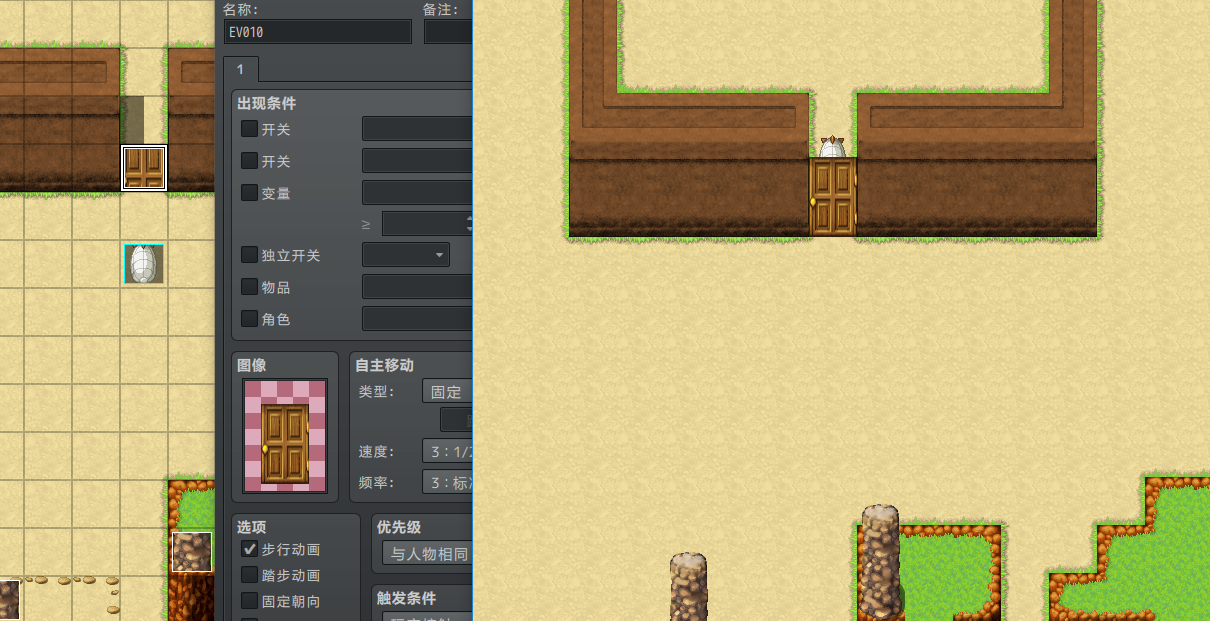1210x621 pixels.
Task: Click the 备注 note field
Action: click(x=448, y=32)
